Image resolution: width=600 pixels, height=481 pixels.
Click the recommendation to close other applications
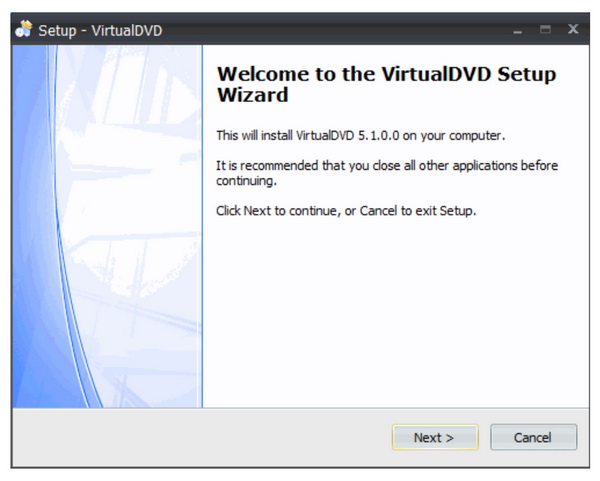click(x=387, y=172)
